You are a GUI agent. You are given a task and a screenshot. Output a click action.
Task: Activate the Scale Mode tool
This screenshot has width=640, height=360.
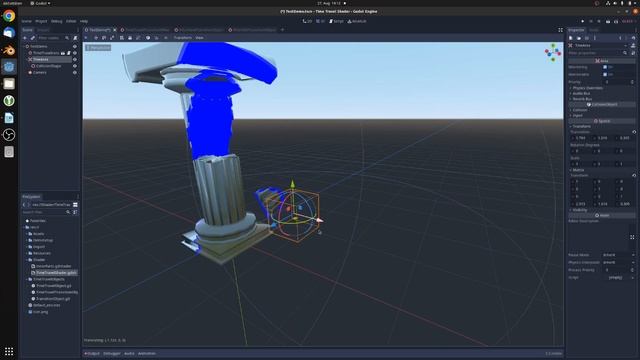pyautogui.click(x=112, y=38)
